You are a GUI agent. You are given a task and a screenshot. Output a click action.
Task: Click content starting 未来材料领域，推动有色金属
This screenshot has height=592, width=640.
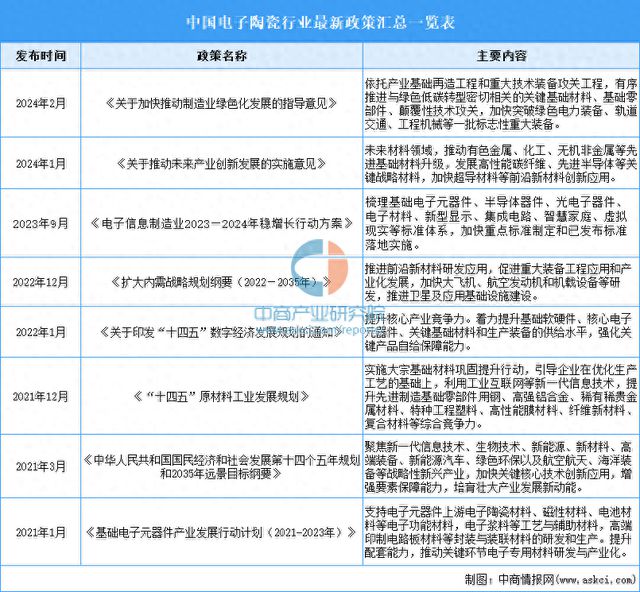click(501, 164)
